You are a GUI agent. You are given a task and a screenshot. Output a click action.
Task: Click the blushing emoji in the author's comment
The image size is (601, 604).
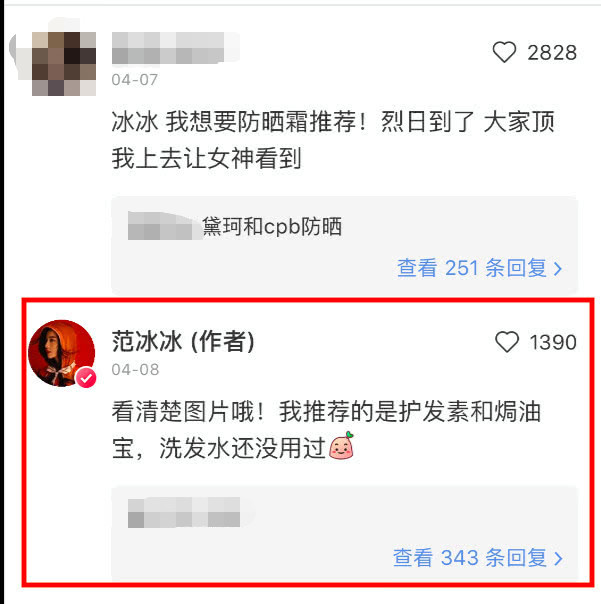click(341, 446)
